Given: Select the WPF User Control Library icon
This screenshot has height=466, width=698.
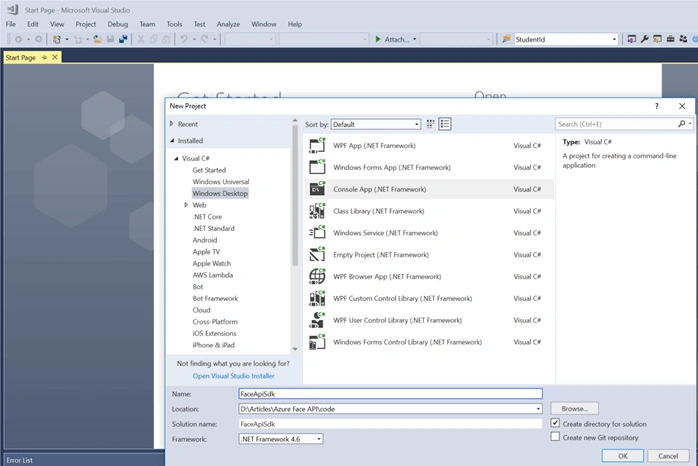Looking at the screenshot, I should [x=317, y=320].
